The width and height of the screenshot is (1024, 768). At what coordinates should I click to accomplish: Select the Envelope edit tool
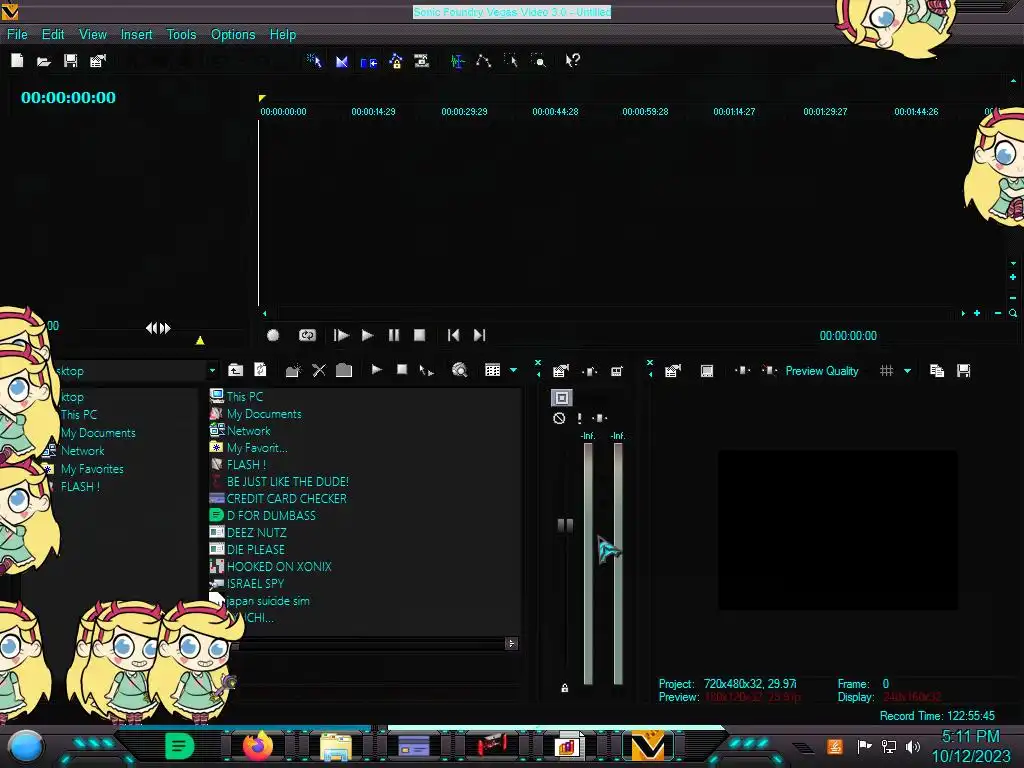[483, 61]
